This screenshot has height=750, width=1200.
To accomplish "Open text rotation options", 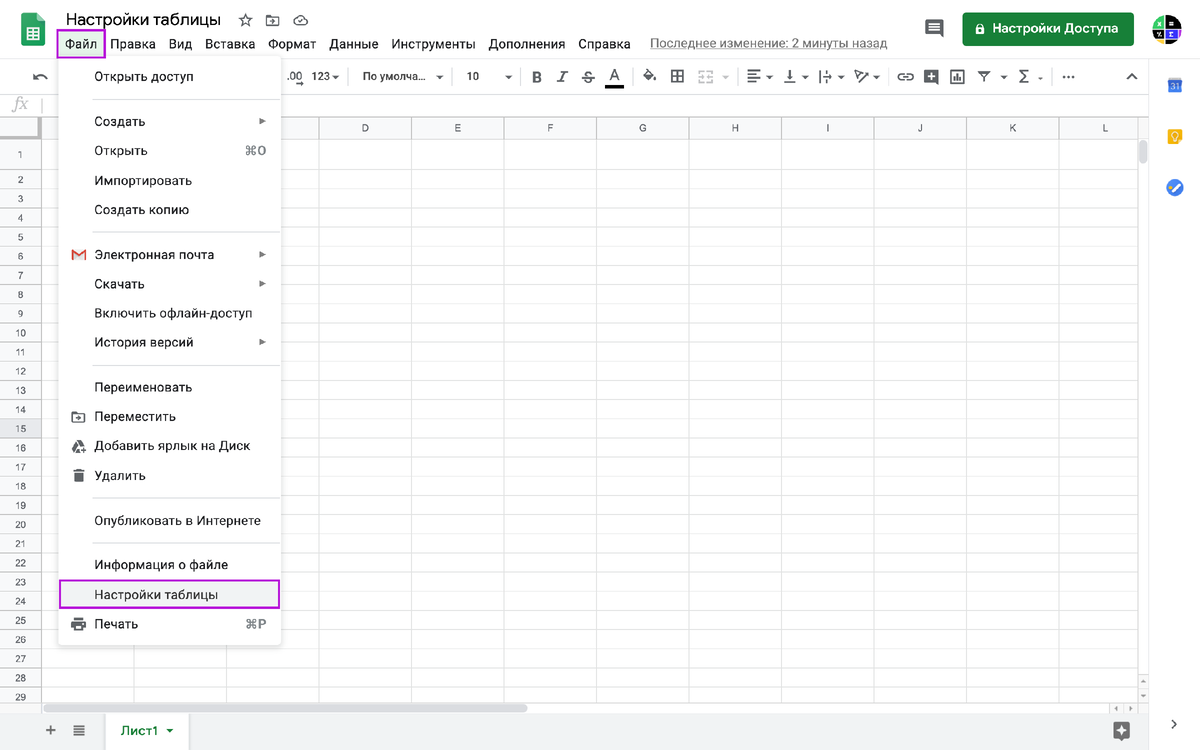I will 866,76.
